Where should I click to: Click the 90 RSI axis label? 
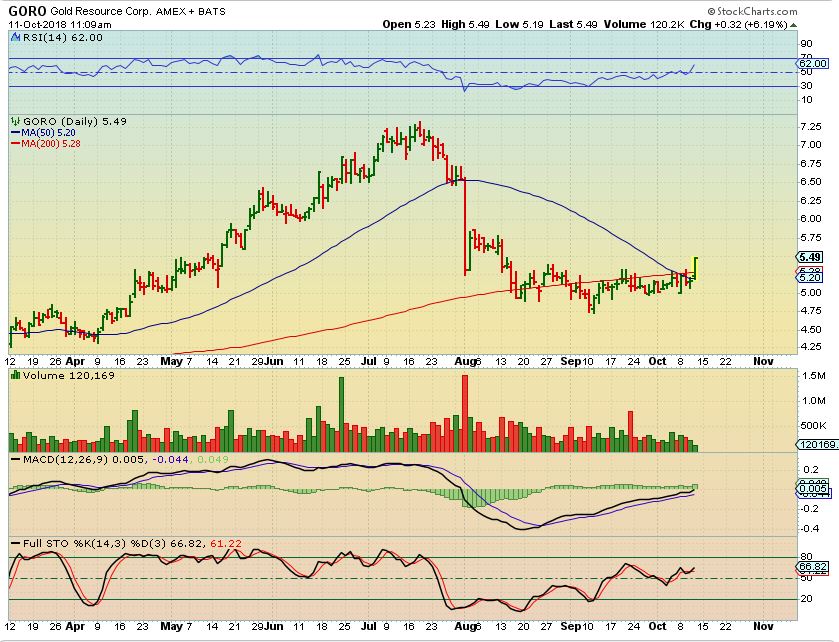click(806, 44)
